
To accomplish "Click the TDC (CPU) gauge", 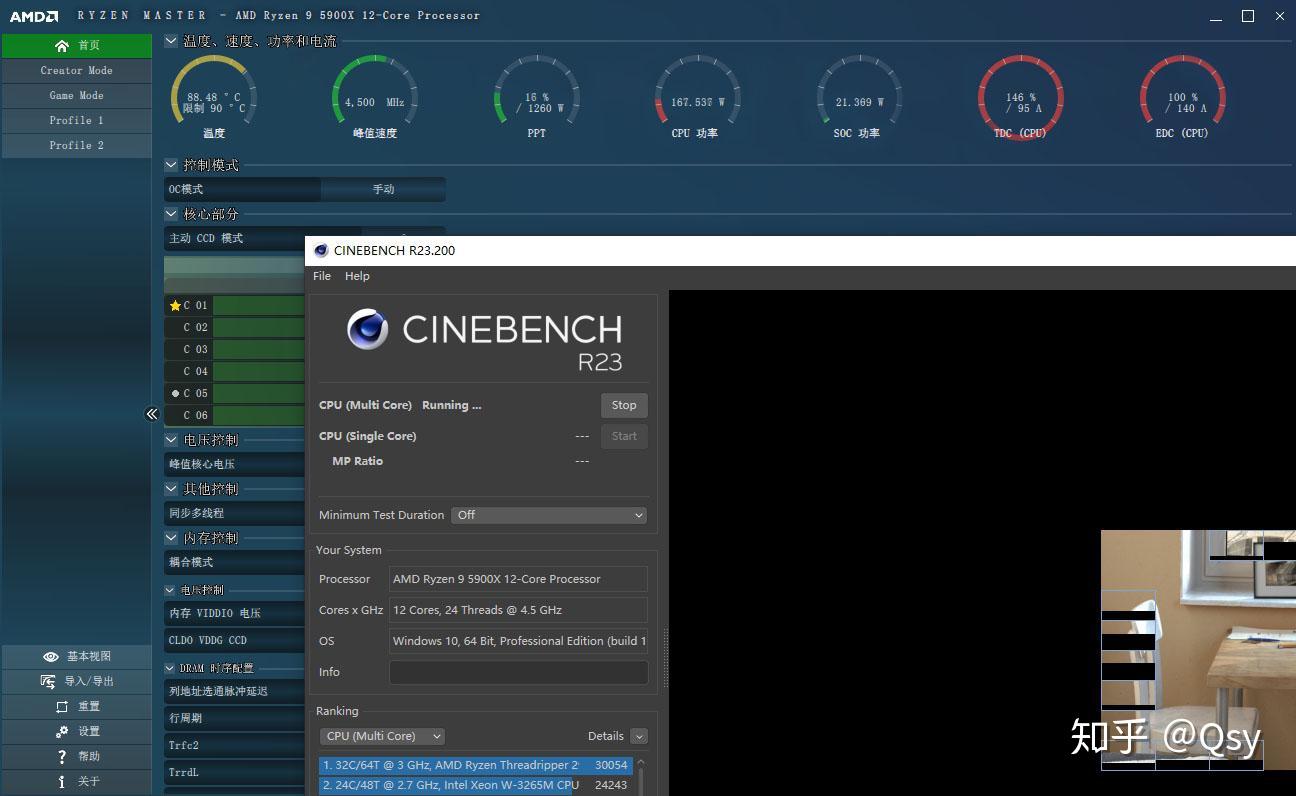I will pyautogui.click(x=1021, y=98).
